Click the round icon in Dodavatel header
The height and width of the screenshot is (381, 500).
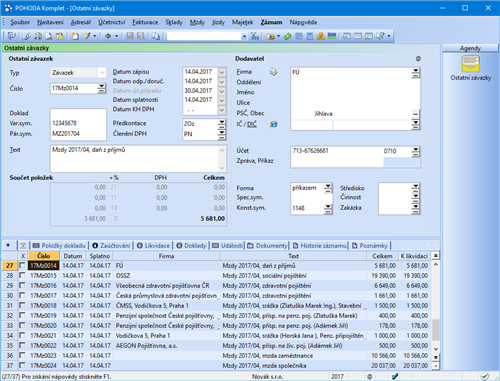pyautogui.click(x=418, y=59)
